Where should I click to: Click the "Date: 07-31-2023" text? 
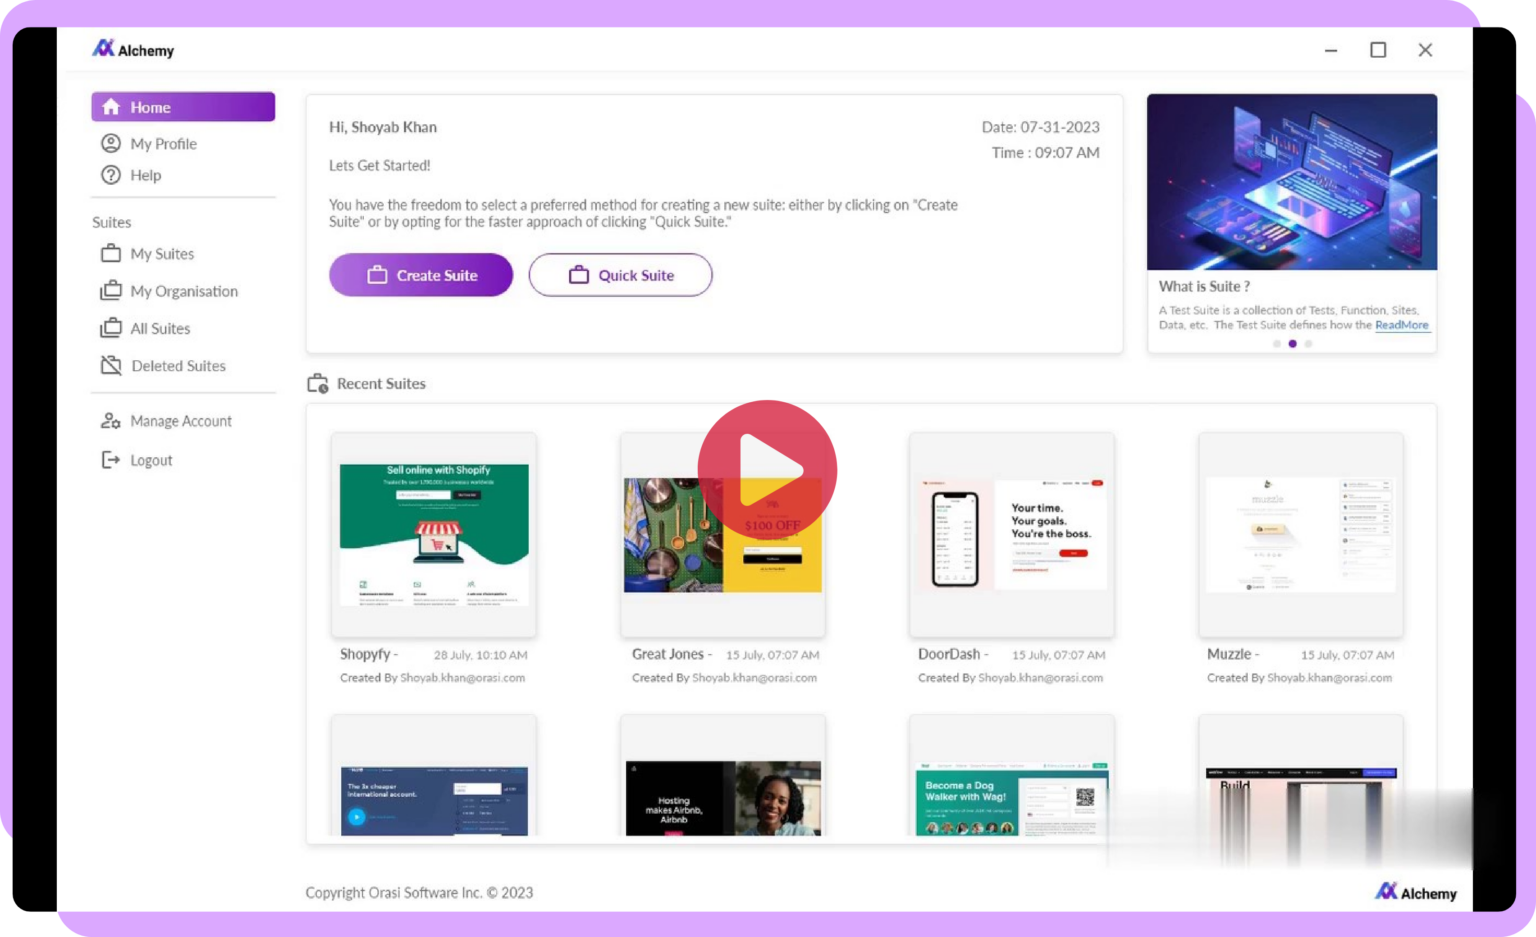(1040, 127)
